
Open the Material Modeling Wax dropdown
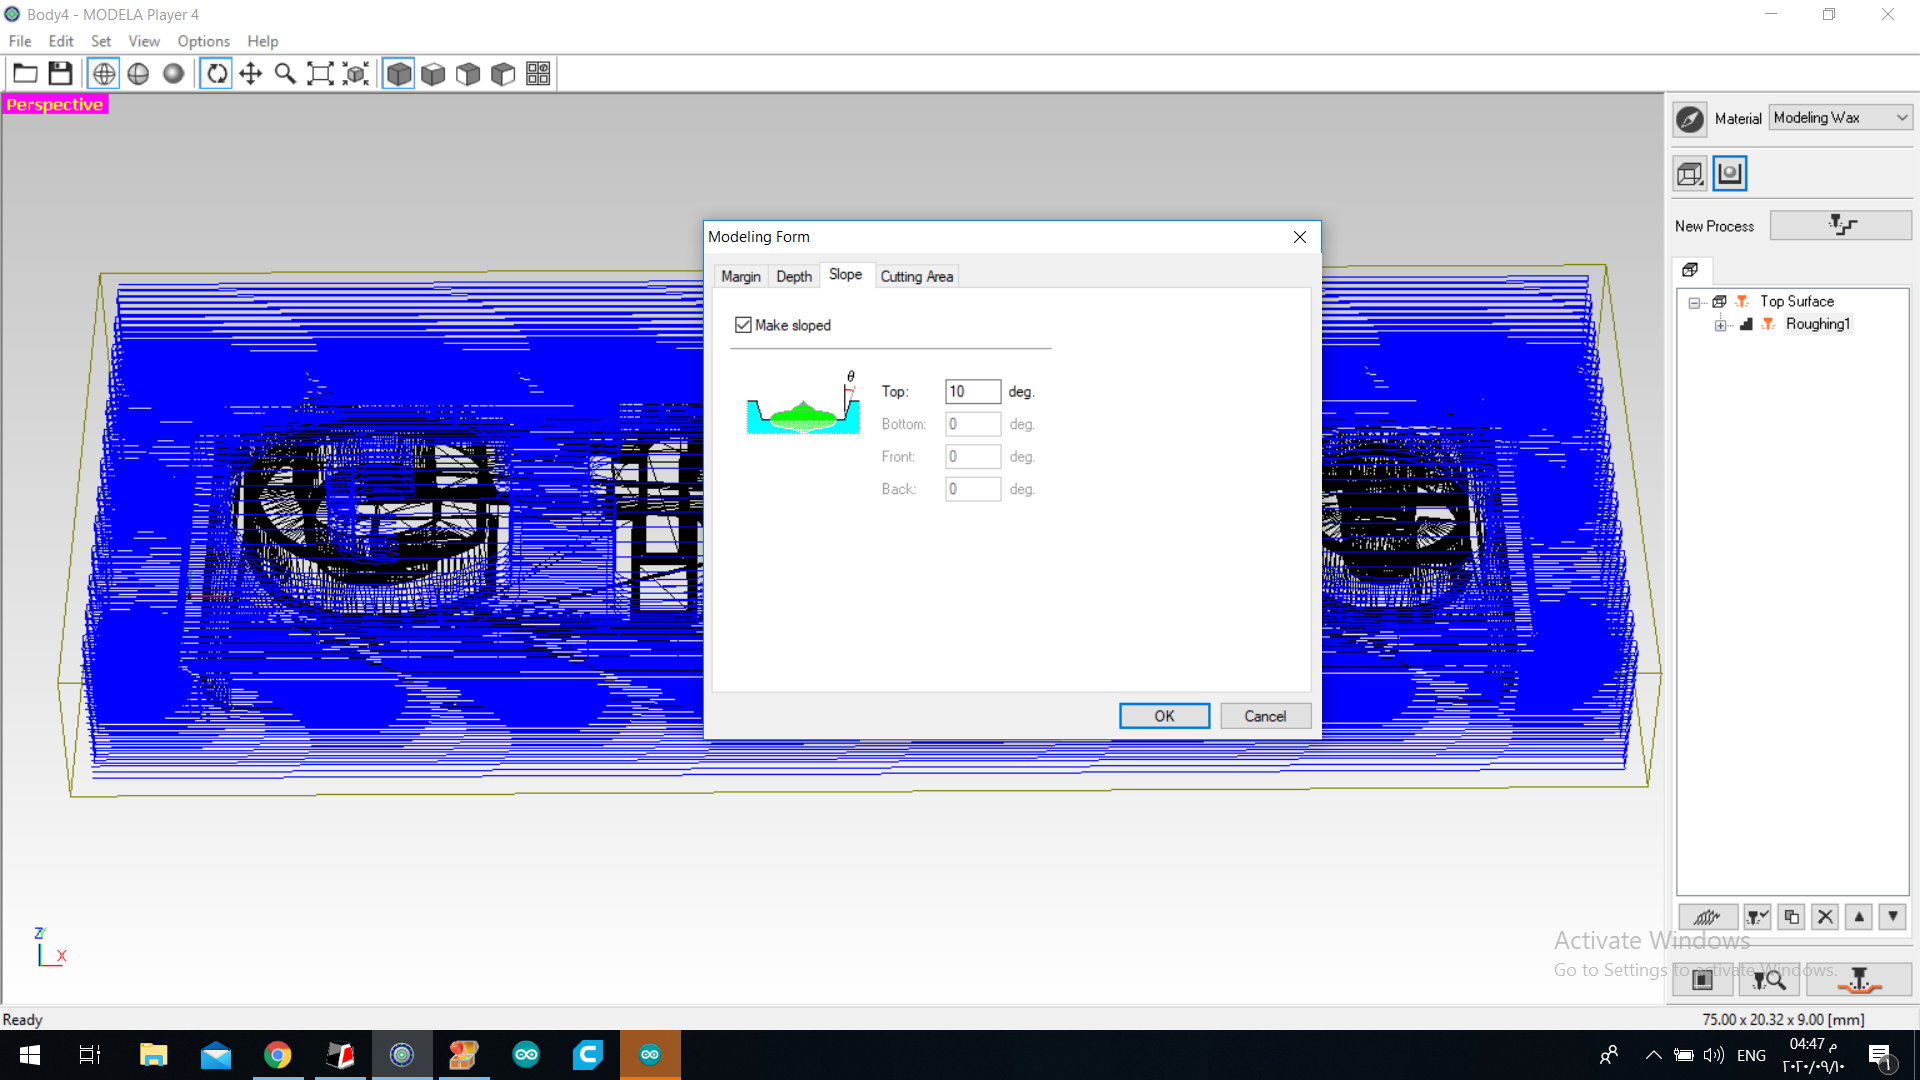[x=1840, y=118]
